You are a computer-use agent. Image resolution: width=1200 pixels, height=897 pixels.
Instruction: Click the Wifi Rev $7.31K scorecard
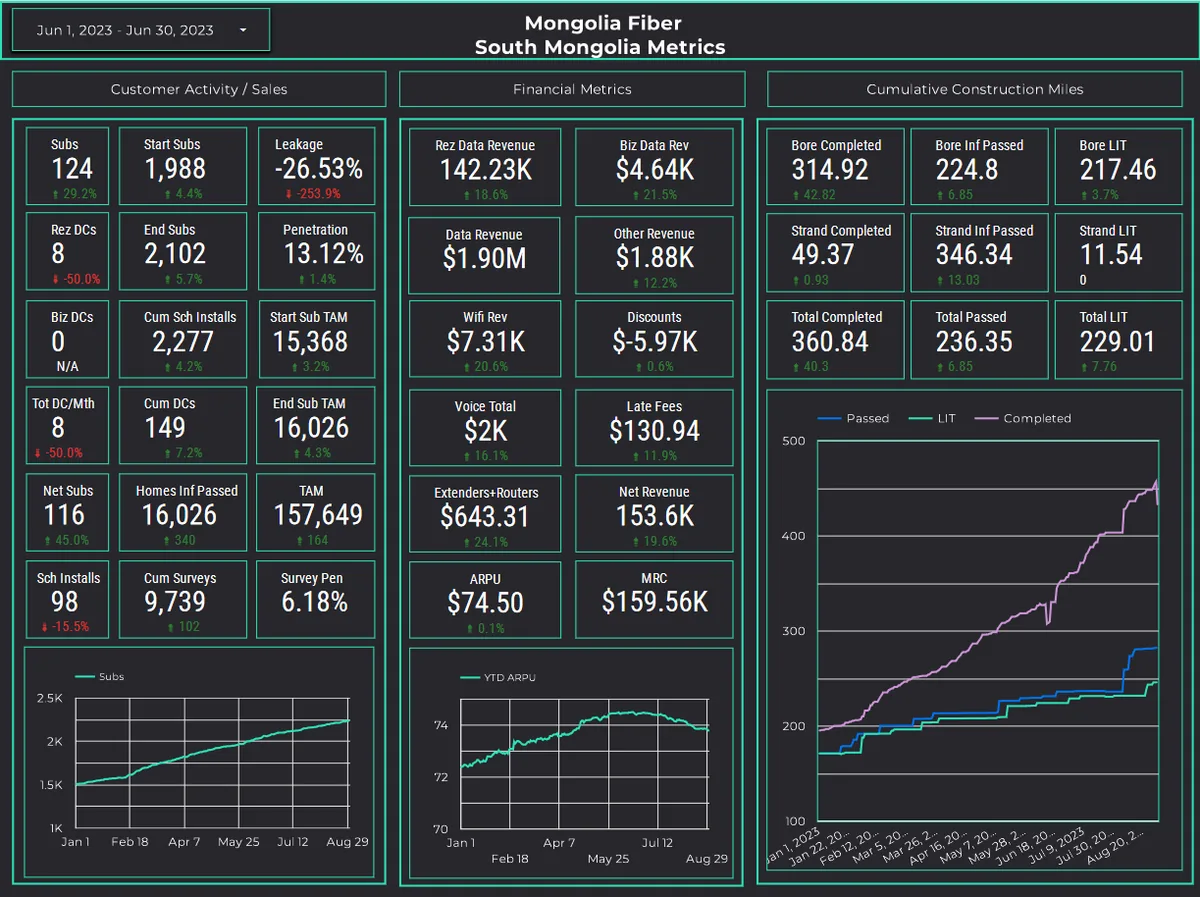[485, 341]
